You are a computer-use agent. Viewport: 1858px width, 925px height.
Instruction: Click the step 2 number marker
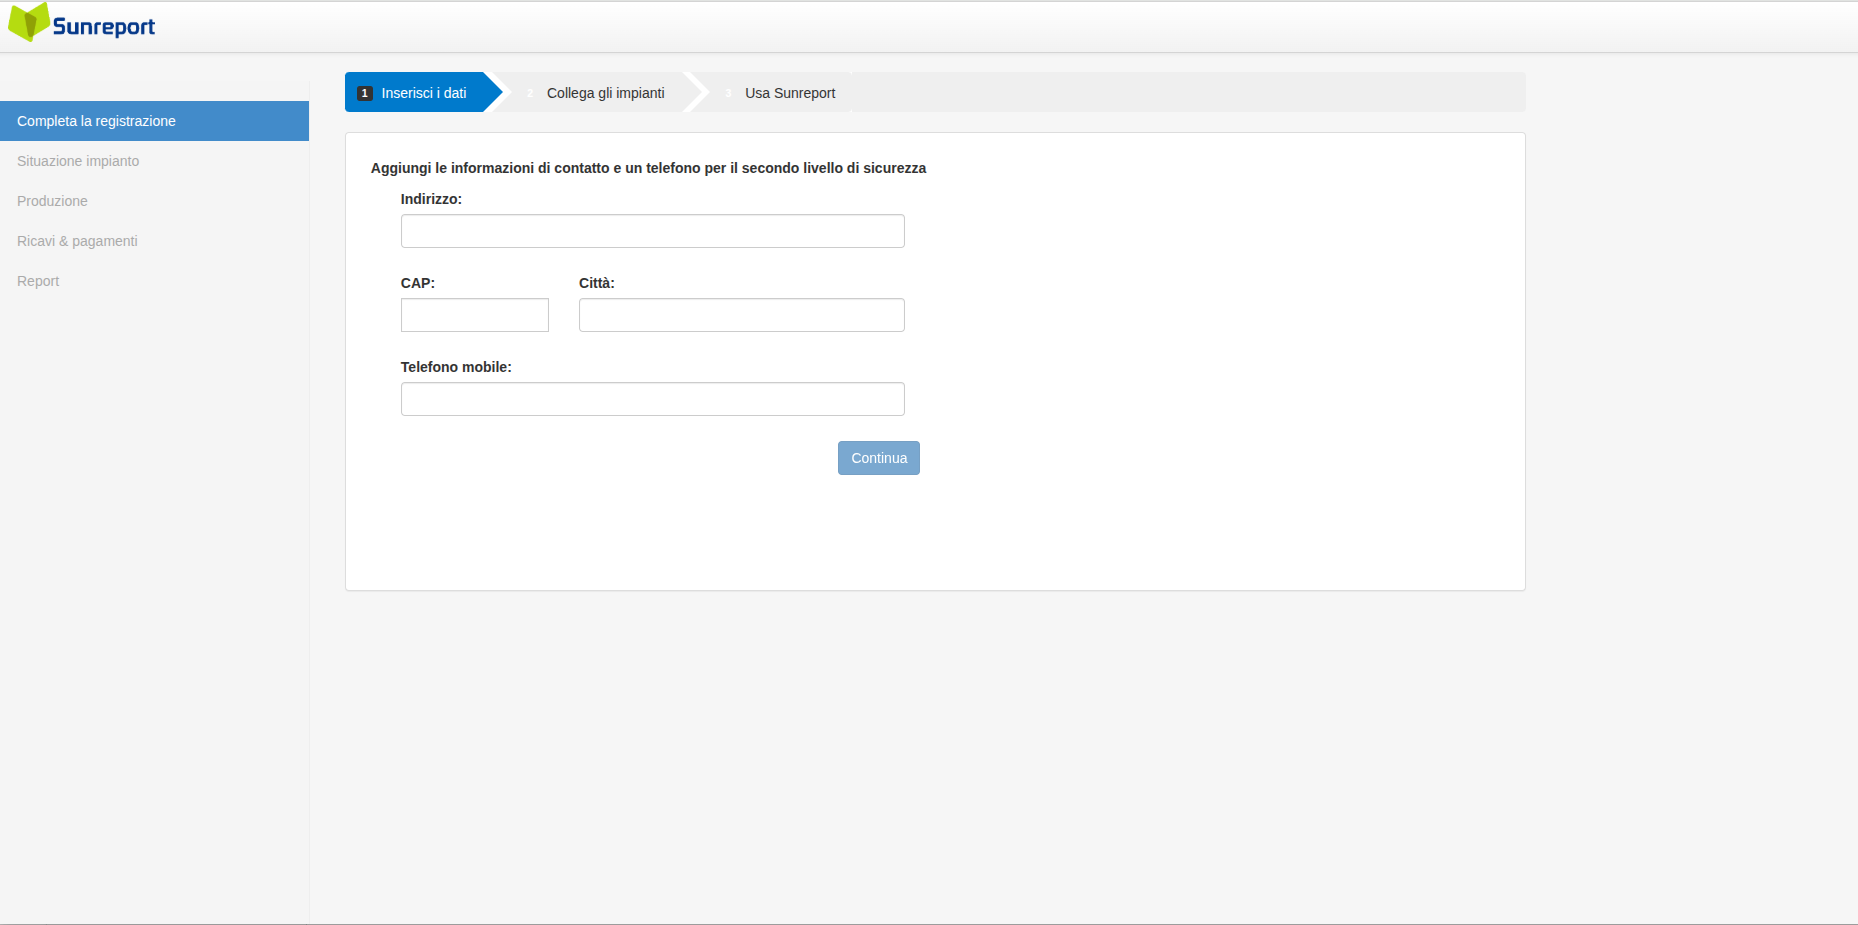(x=530, y=93)
